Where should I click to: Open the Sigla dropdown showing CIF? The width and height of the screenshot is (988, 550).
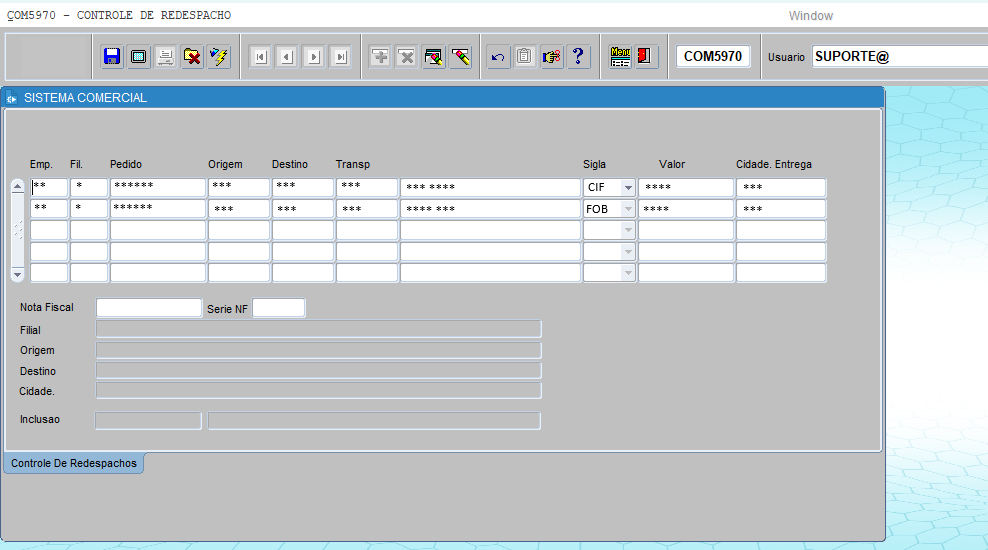627,188
